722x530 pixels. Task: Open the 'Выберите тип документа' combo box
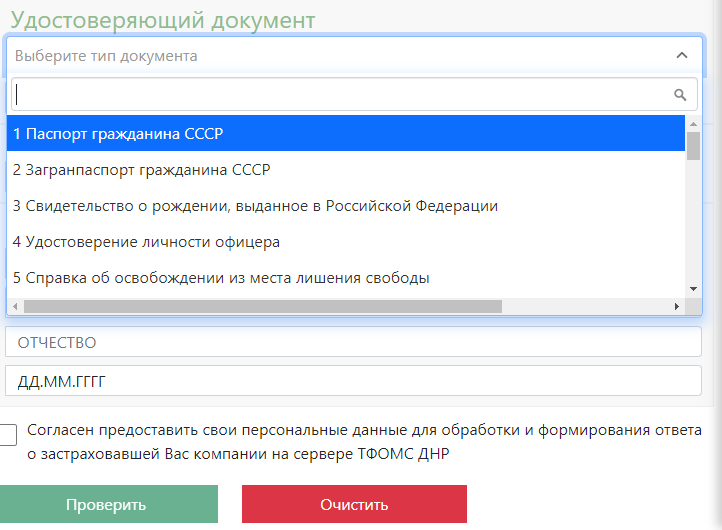354,56
